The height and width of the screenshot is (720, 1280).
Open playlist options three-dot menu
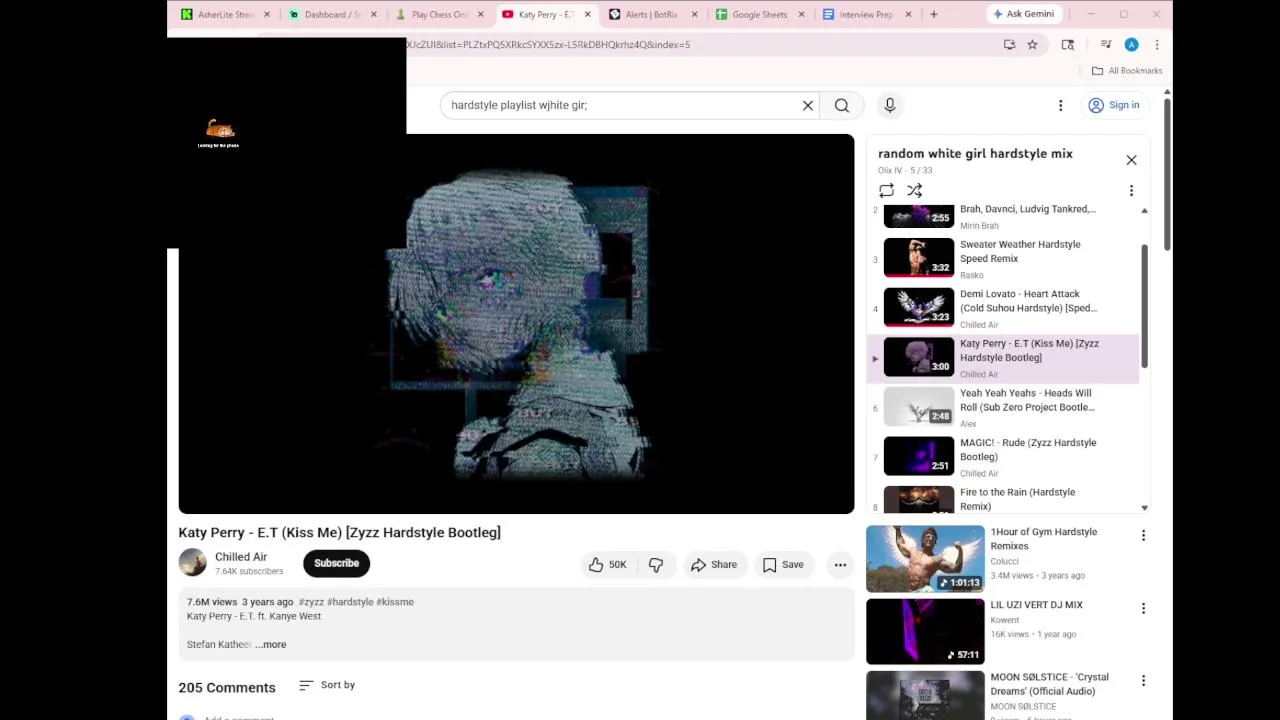[x=1131, y=191]
